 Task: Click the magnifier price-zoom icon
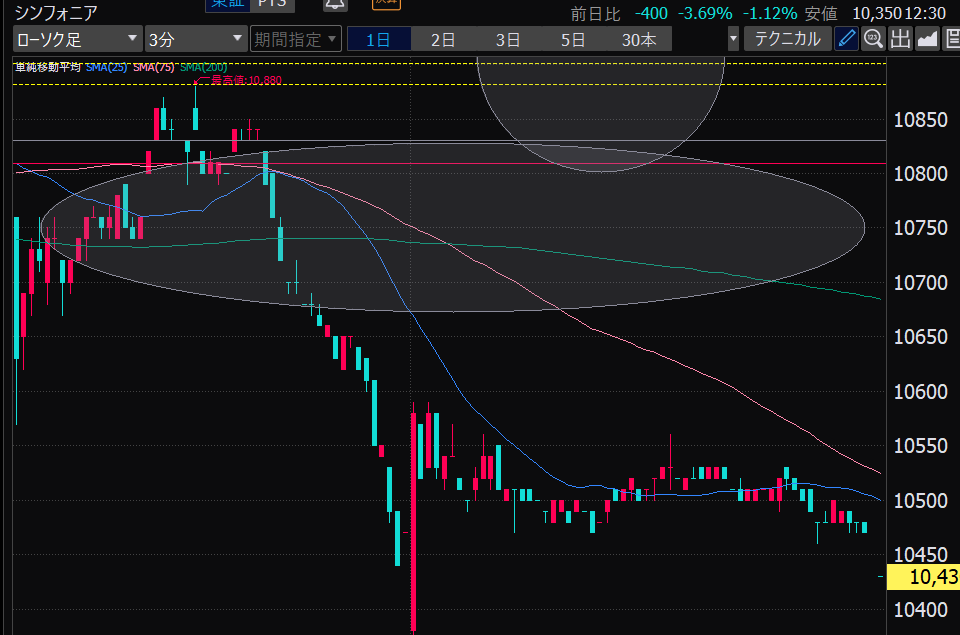873,40
